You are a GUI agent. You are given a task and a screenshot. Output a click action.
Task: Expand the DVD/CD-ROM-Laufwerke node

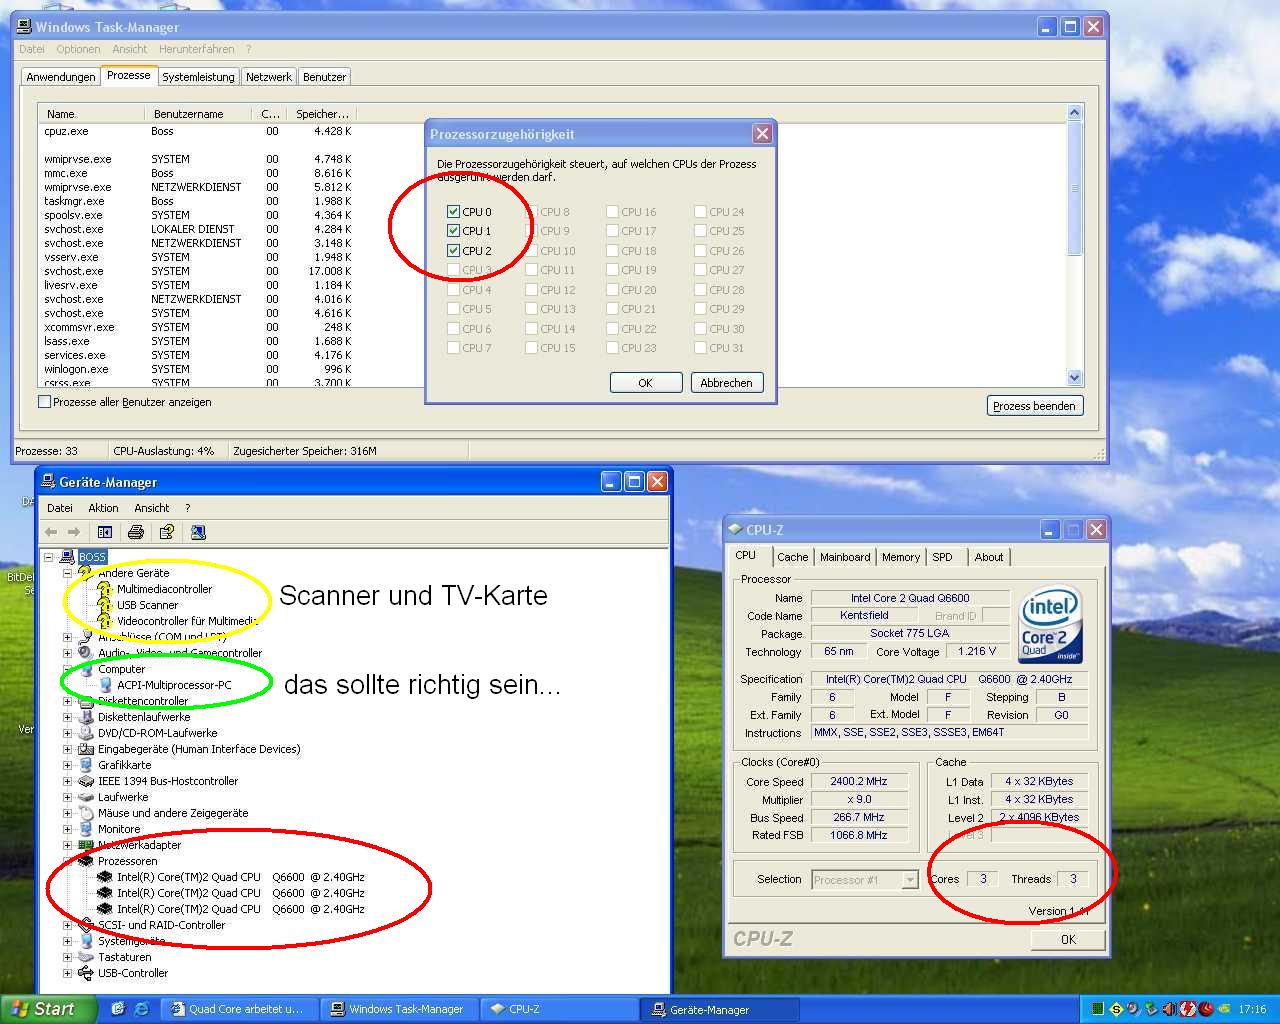tap(67, 733)
